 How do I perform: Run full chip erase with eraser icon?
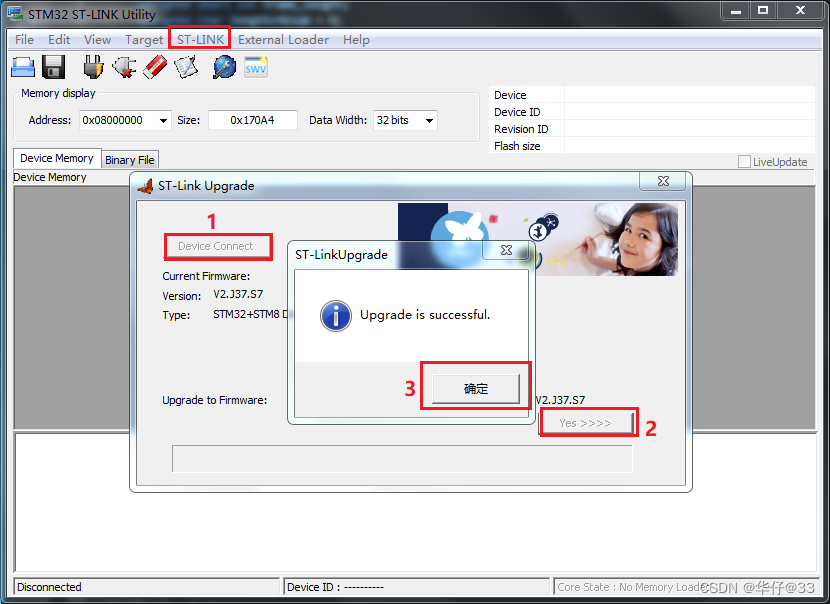tap(155, 68)
